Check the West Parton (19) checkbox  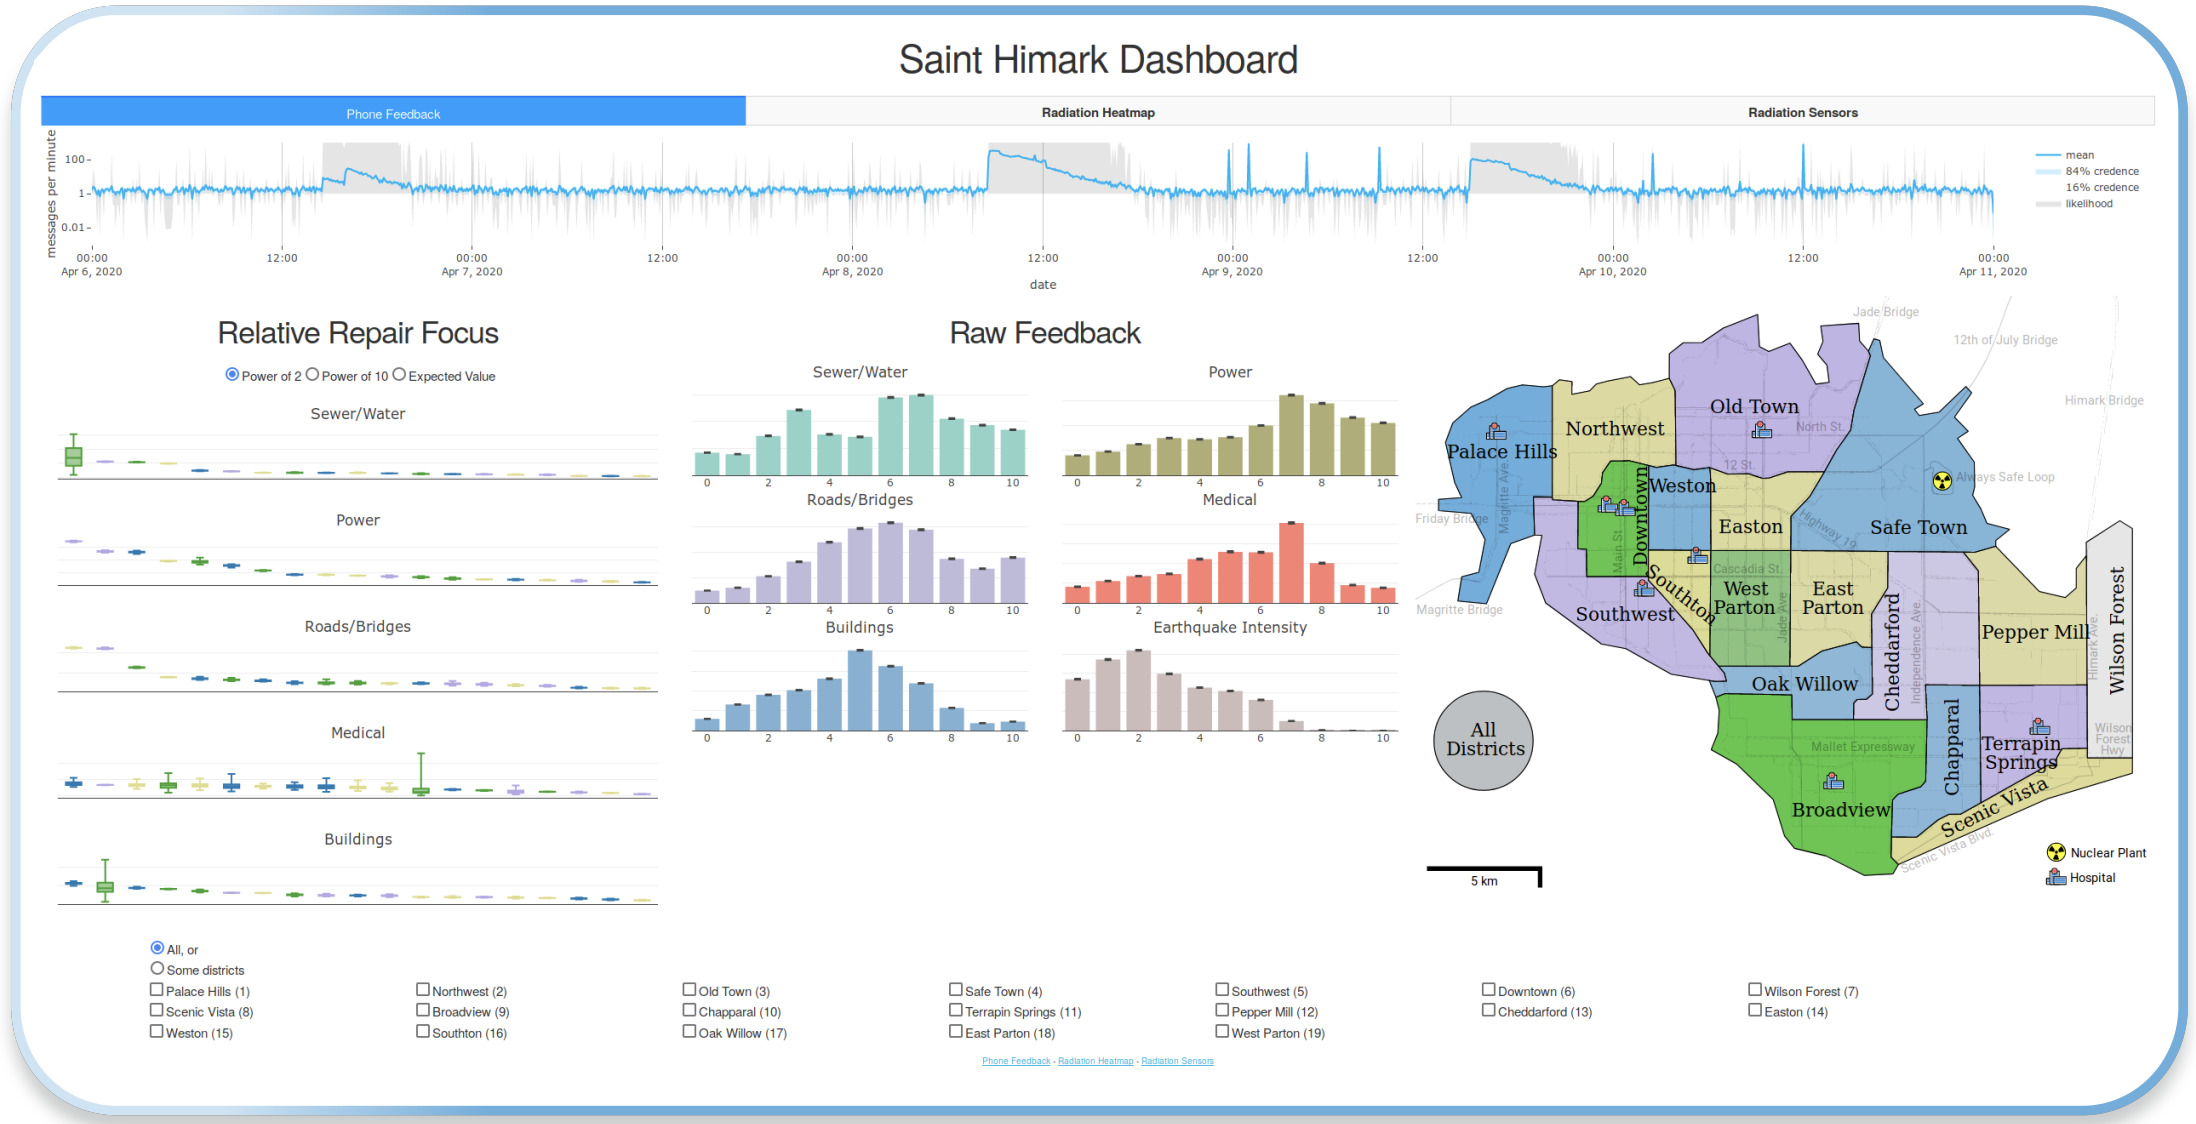pos(1222,1032)
